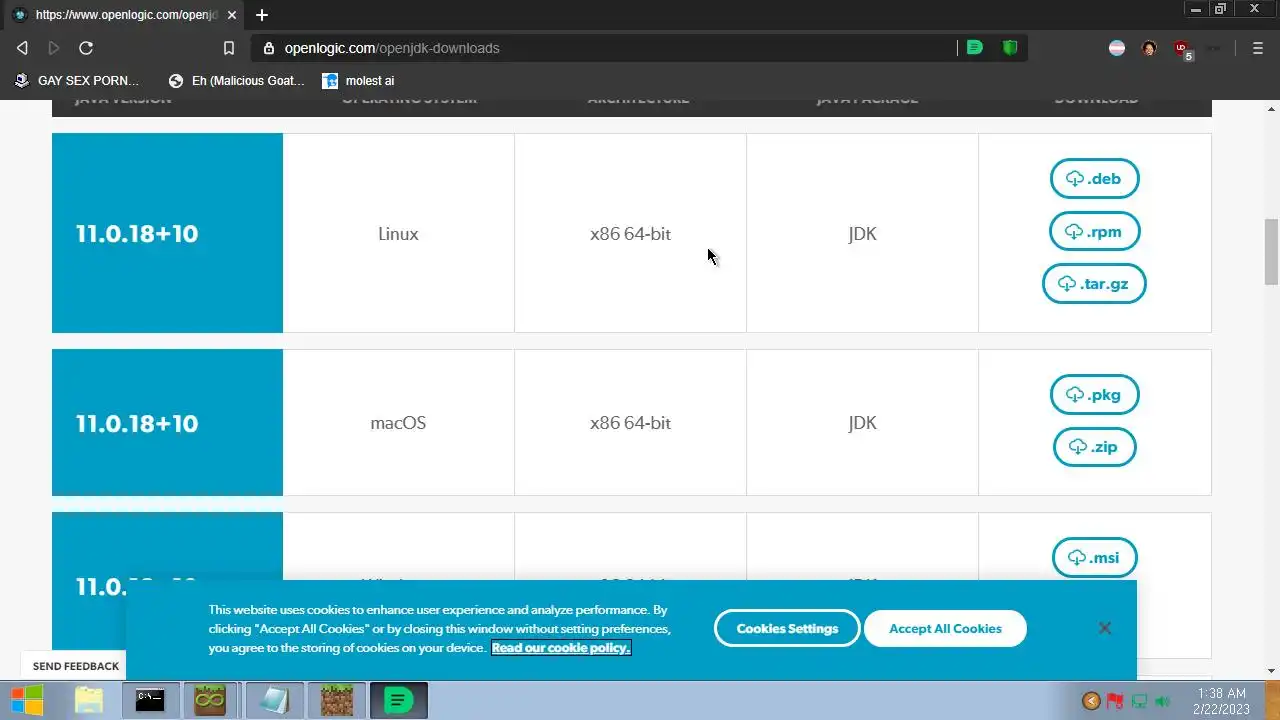Click the Linux operating system cell
This screenshot has width=1280, height=720.
pos(398,234)
